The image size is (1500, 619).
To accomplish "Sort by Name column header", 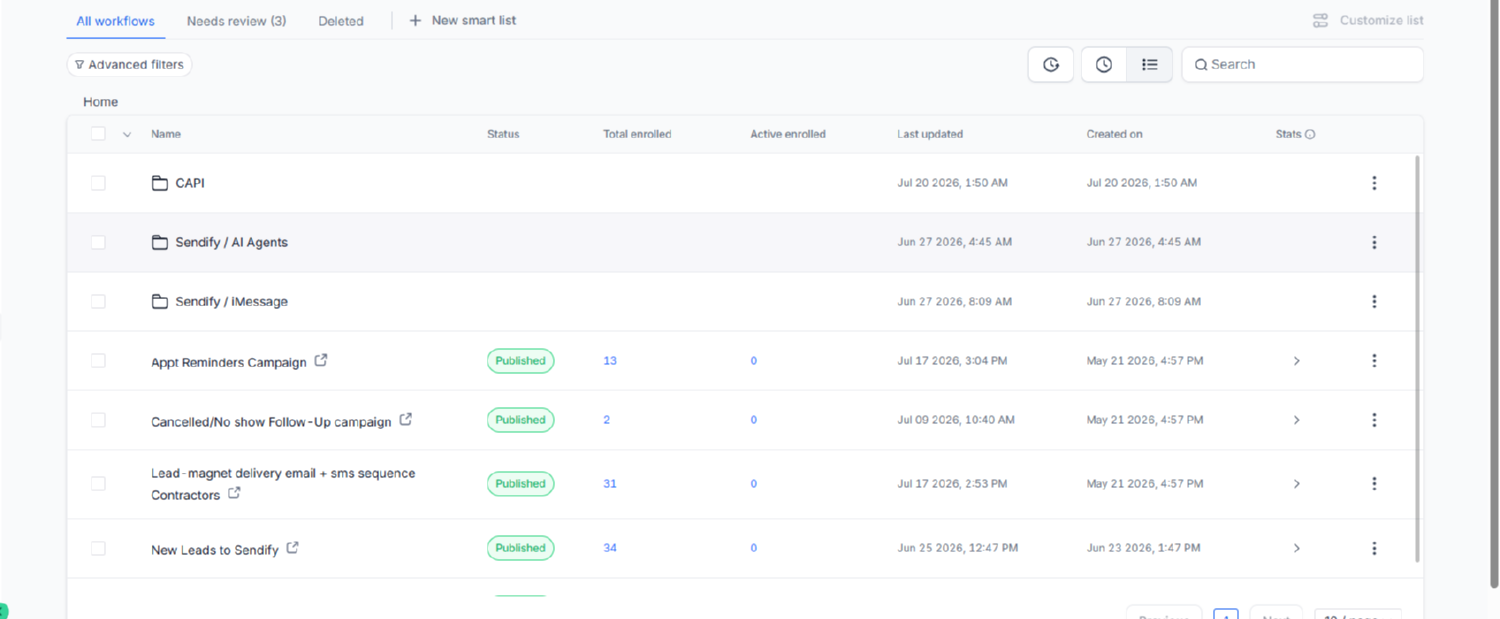I will click(x=166, y=134).
